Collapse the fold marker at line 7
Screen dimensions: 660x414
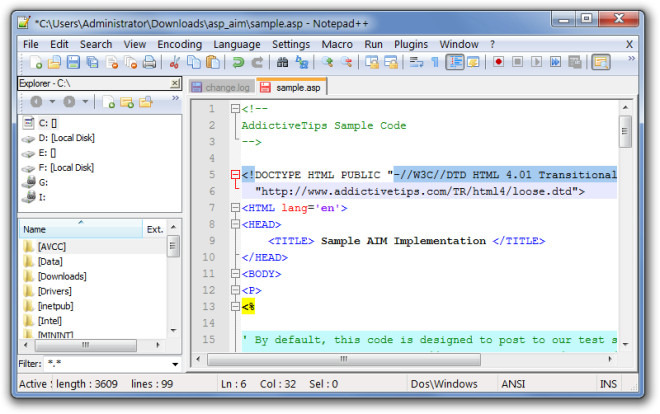pos(235,207)
